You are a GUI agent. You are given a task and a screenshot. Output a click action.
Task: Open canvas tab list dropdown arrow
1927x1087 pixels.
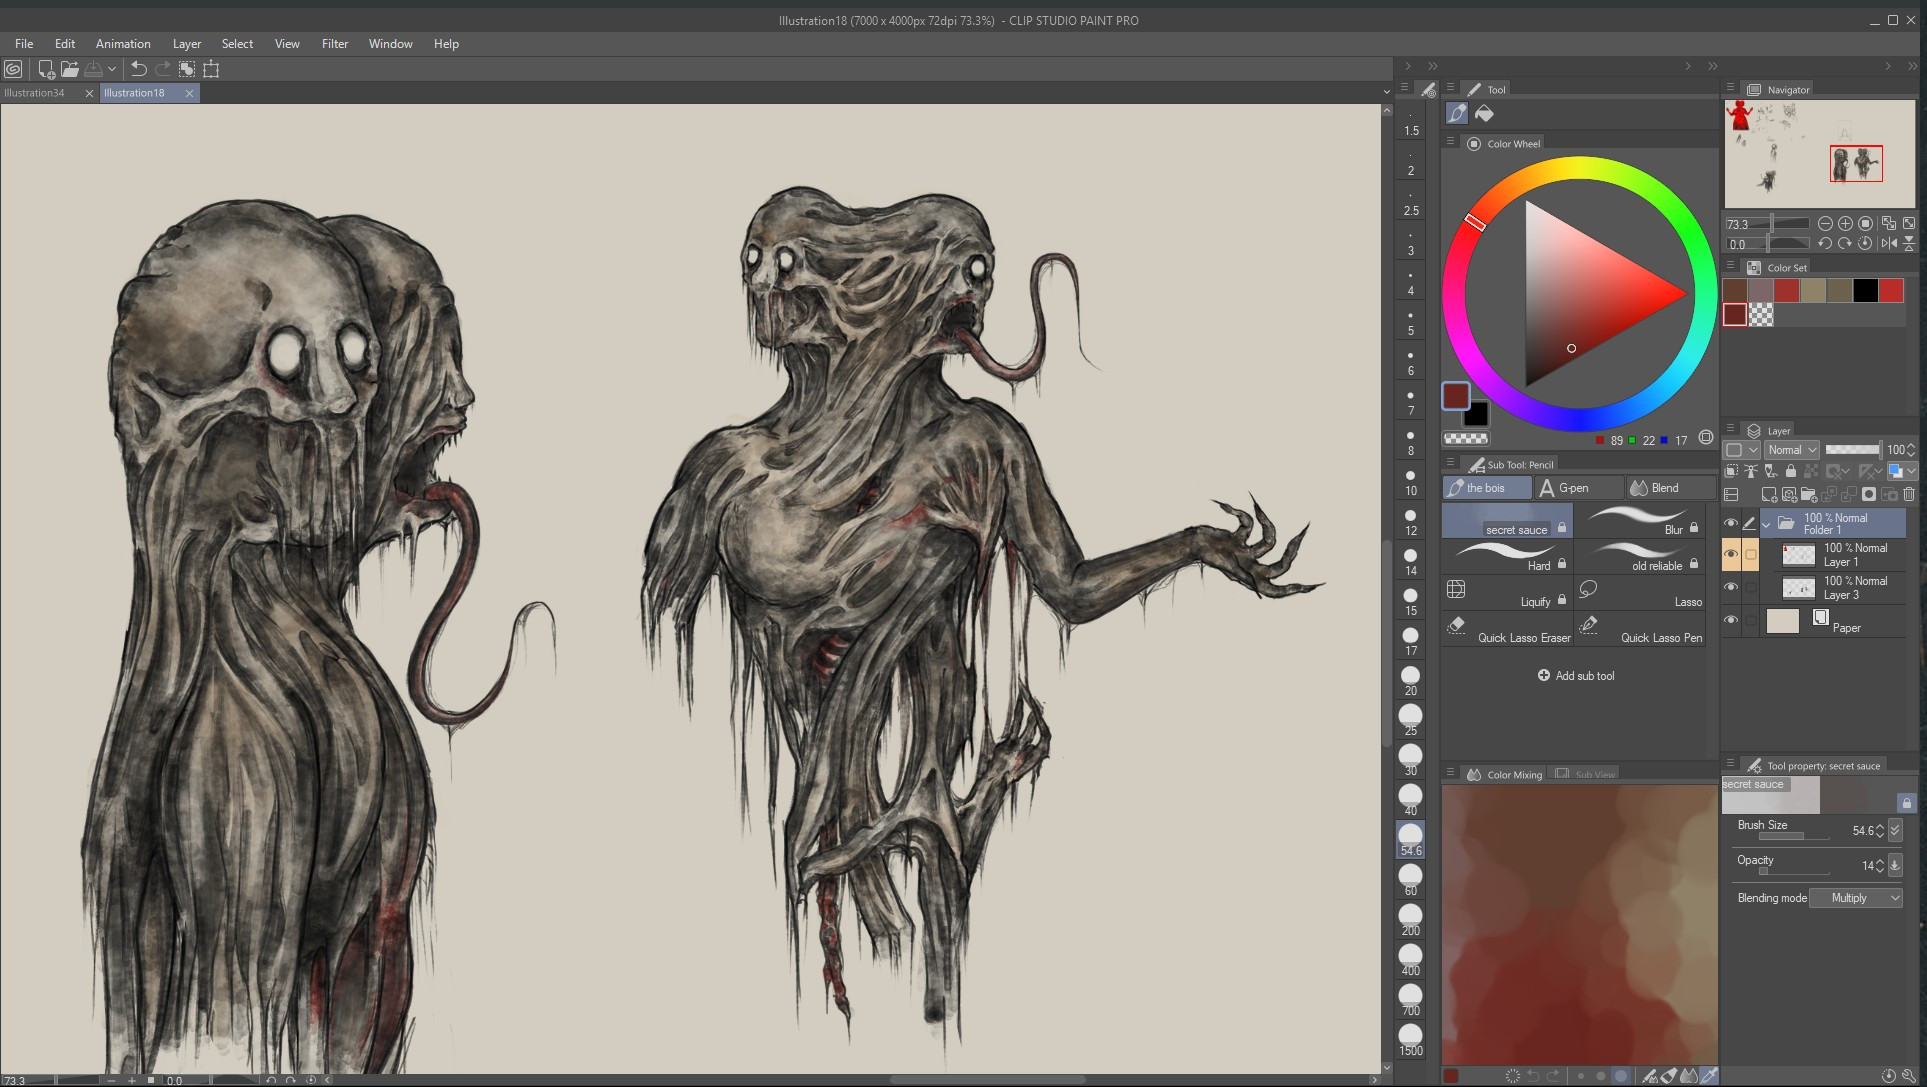[1386, 92]
